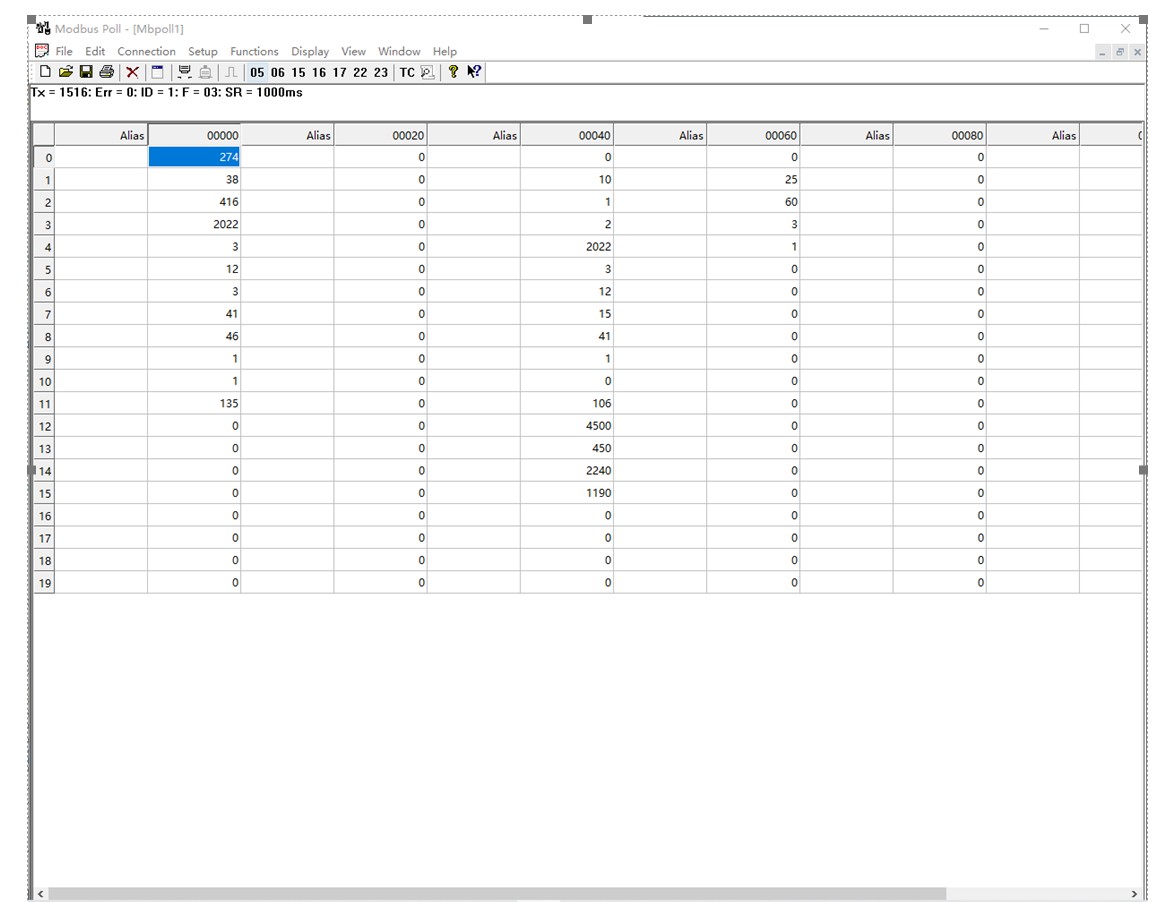Create a new poll document
The image size is (1161, 902).
pyautogui.click(x=45, y=72)
